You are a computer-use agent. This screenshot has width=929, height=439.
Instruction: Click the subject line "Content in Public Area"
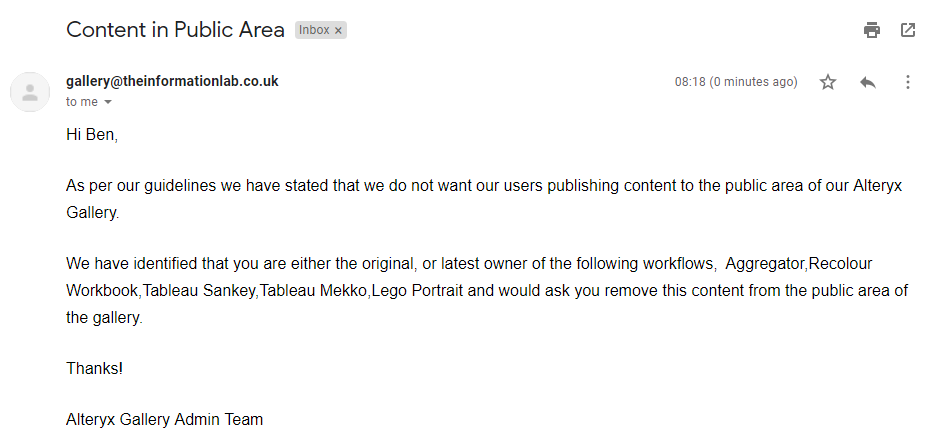click(175, 30)
